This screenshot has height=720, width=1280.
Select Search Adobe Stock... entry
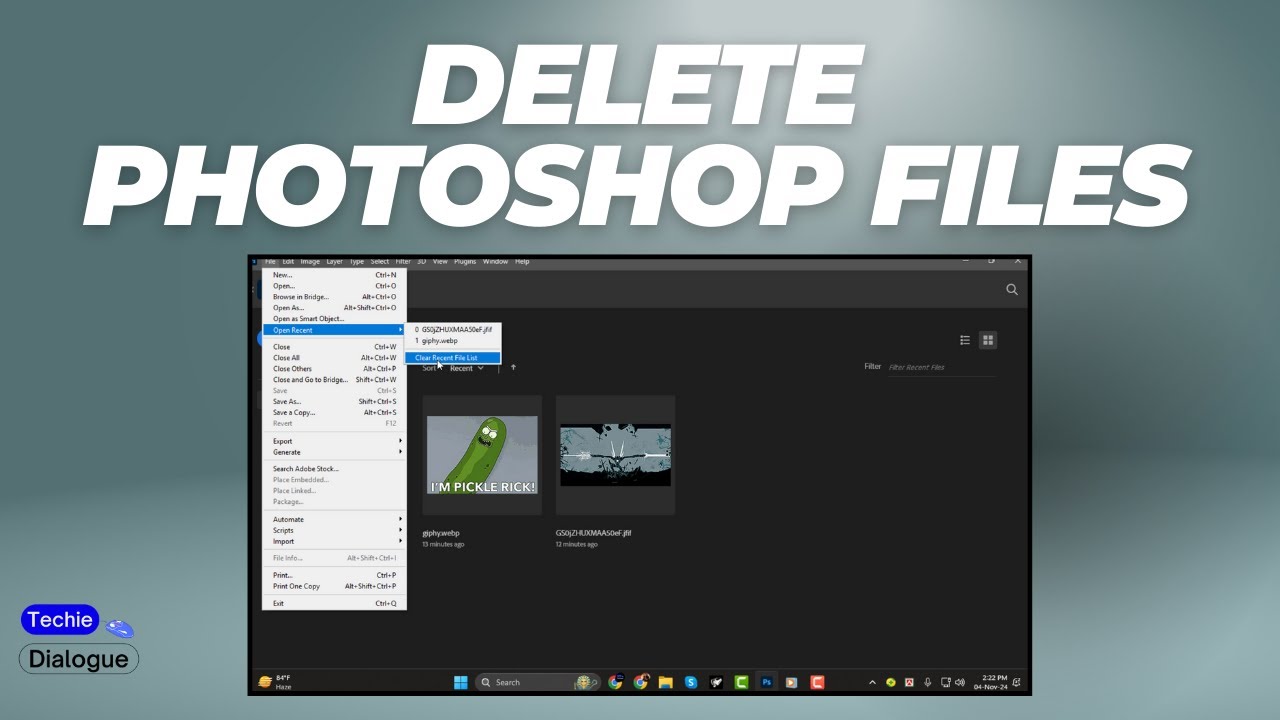pyautogui.click(x=334, y=469)
